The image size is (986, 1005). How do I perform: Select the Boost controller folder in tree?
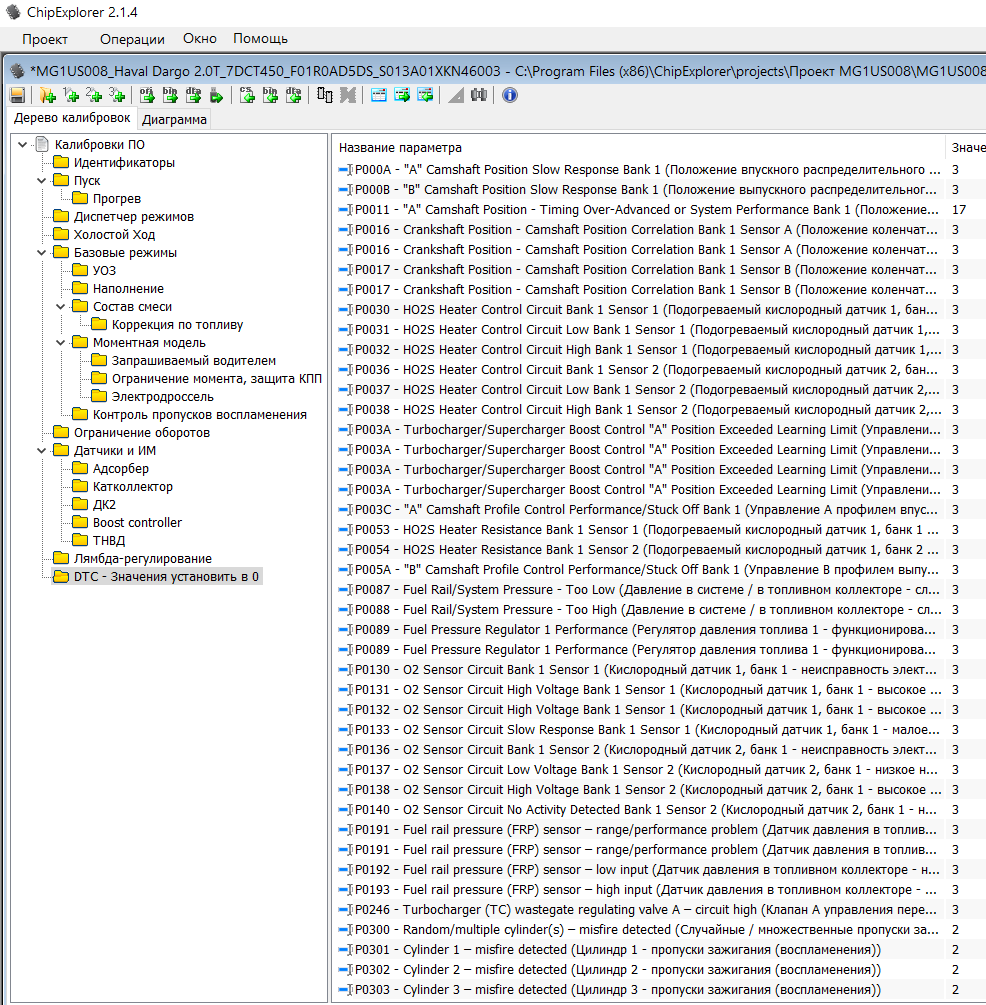(x=137, y=523)
